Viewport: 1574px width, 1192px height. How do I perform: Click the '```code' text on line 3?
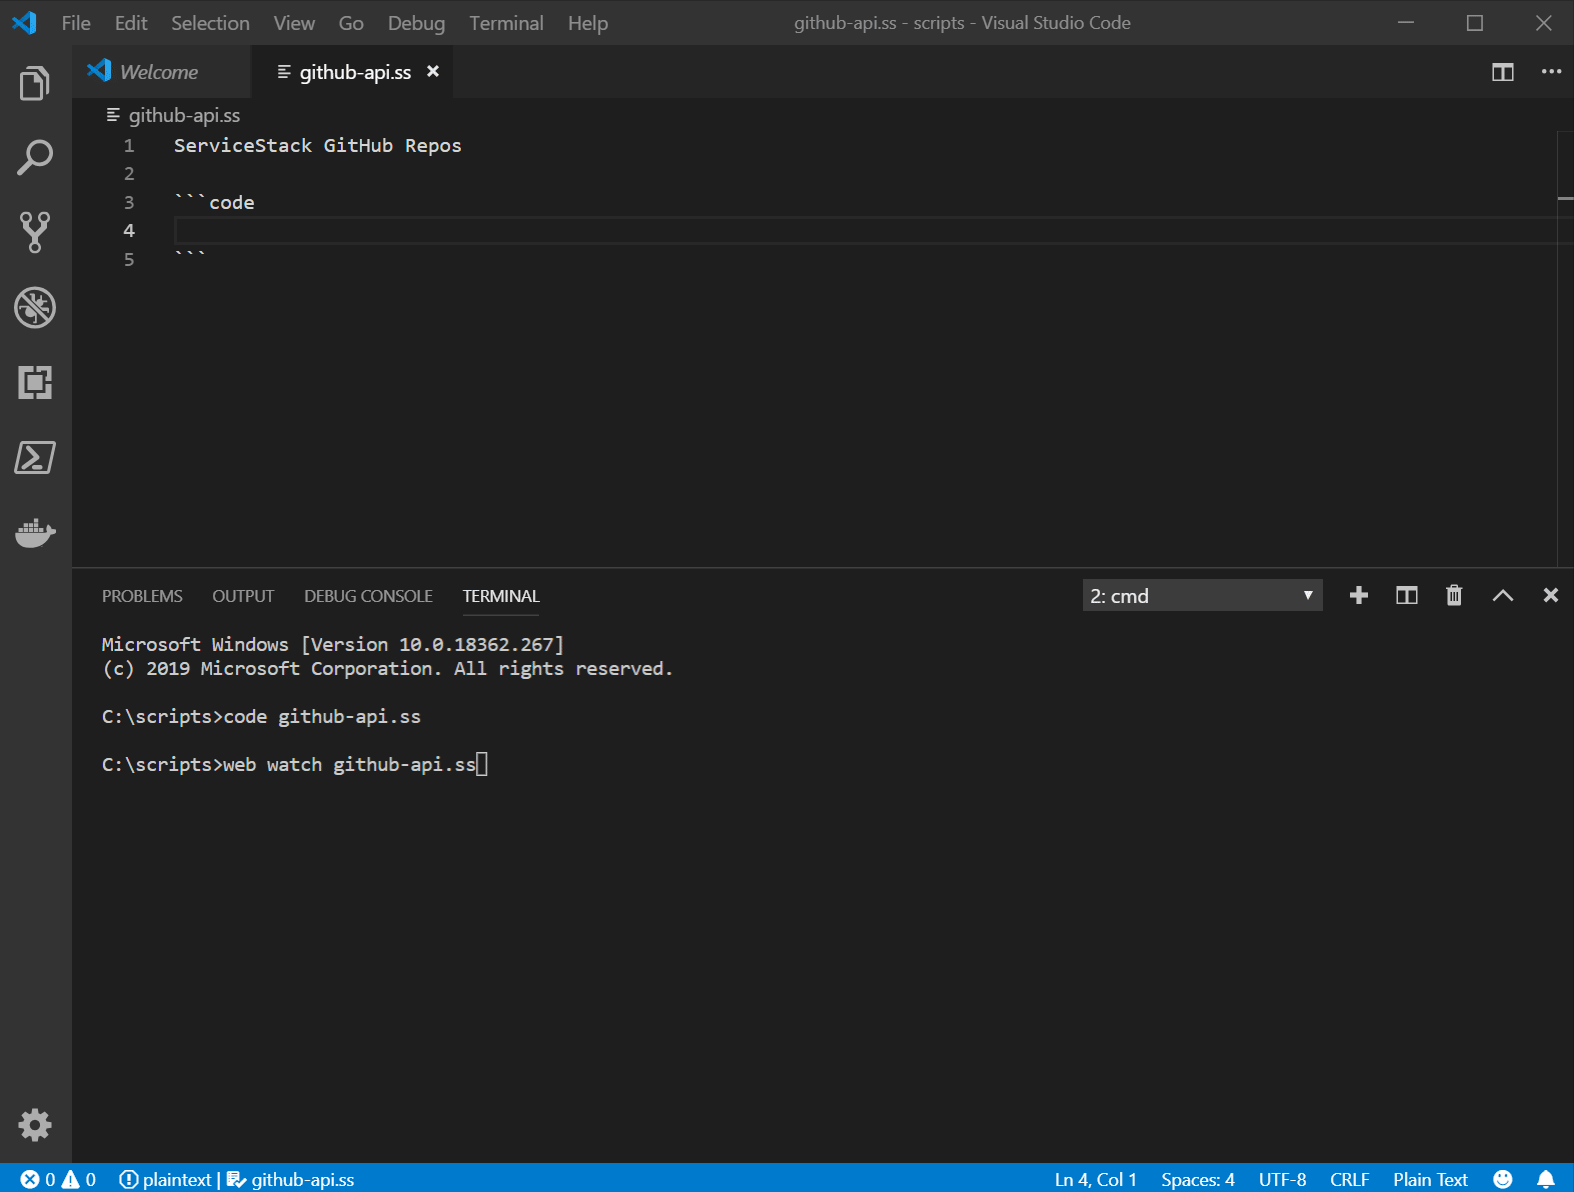(214, 202)
